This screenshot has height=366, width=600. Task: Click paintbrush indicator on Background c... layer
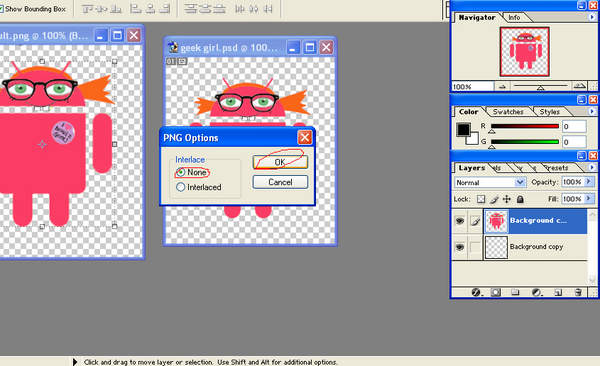475,221
